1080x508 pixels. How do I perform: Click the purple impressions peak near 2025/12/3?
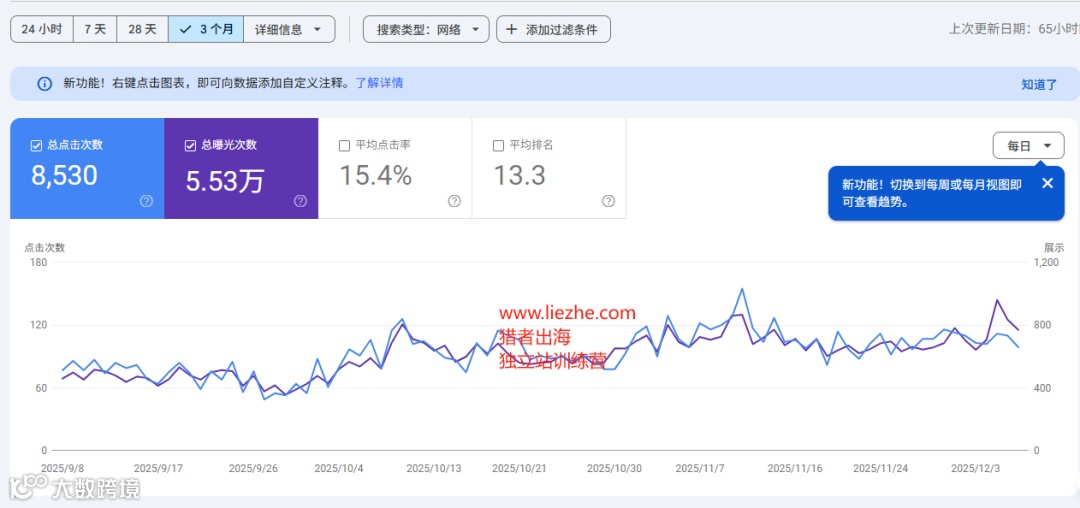click(x=997, y=300)
